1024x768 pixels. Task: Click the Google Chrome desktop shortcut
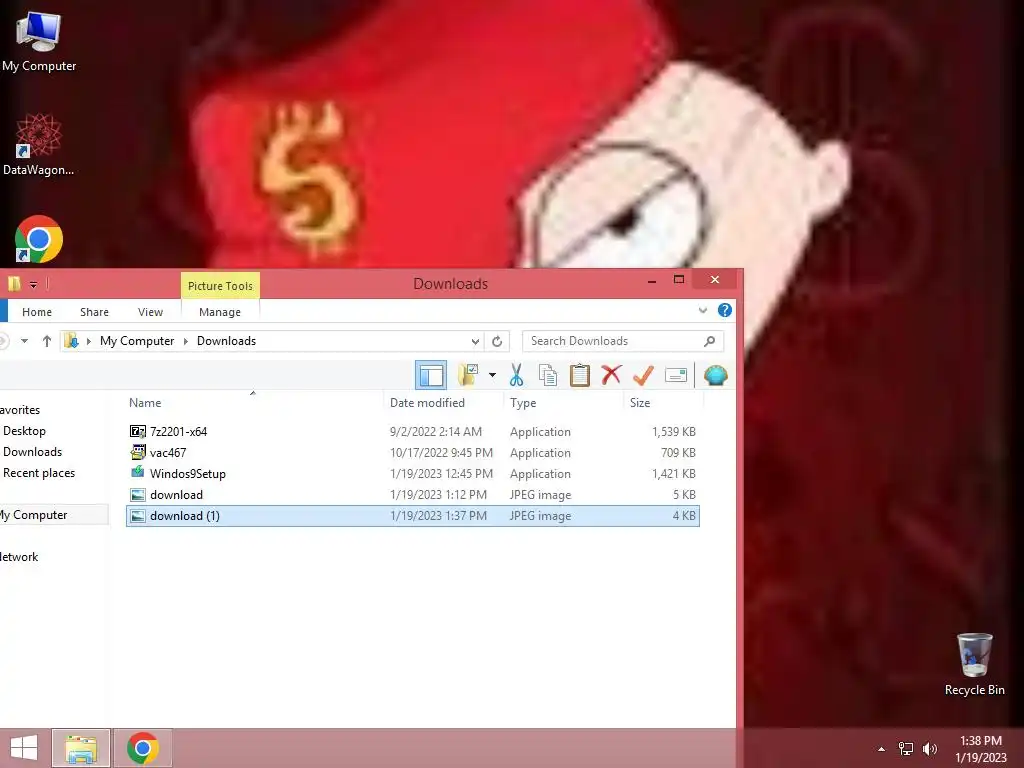(39, 239)
